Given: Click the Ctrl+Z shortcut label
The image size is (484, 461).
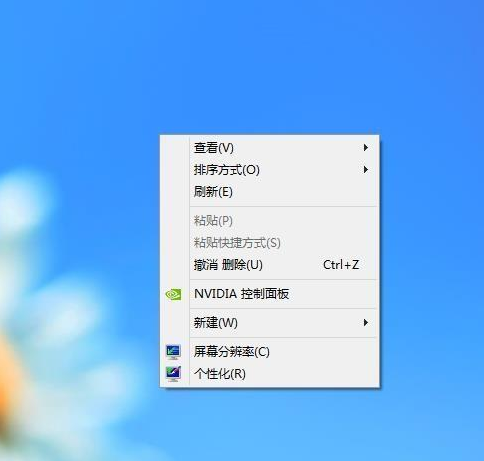Looking at the screenshot, I should point(341,265).
